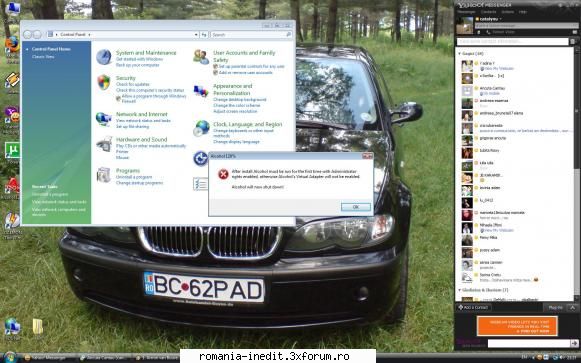Click send arrow beside Yahoo web search box
This screenshot has height=363, width=581.
click(574, 343)
